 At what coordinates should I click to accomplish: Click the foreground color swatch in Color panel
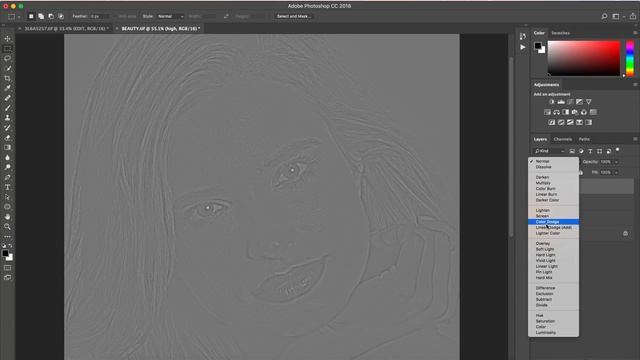click(538, 46)
